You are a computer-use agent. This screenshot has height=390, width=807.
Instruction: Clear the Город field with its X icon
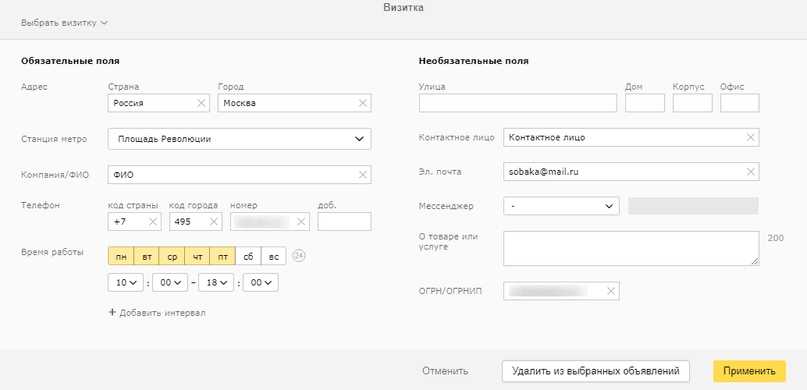coord(363,103)
